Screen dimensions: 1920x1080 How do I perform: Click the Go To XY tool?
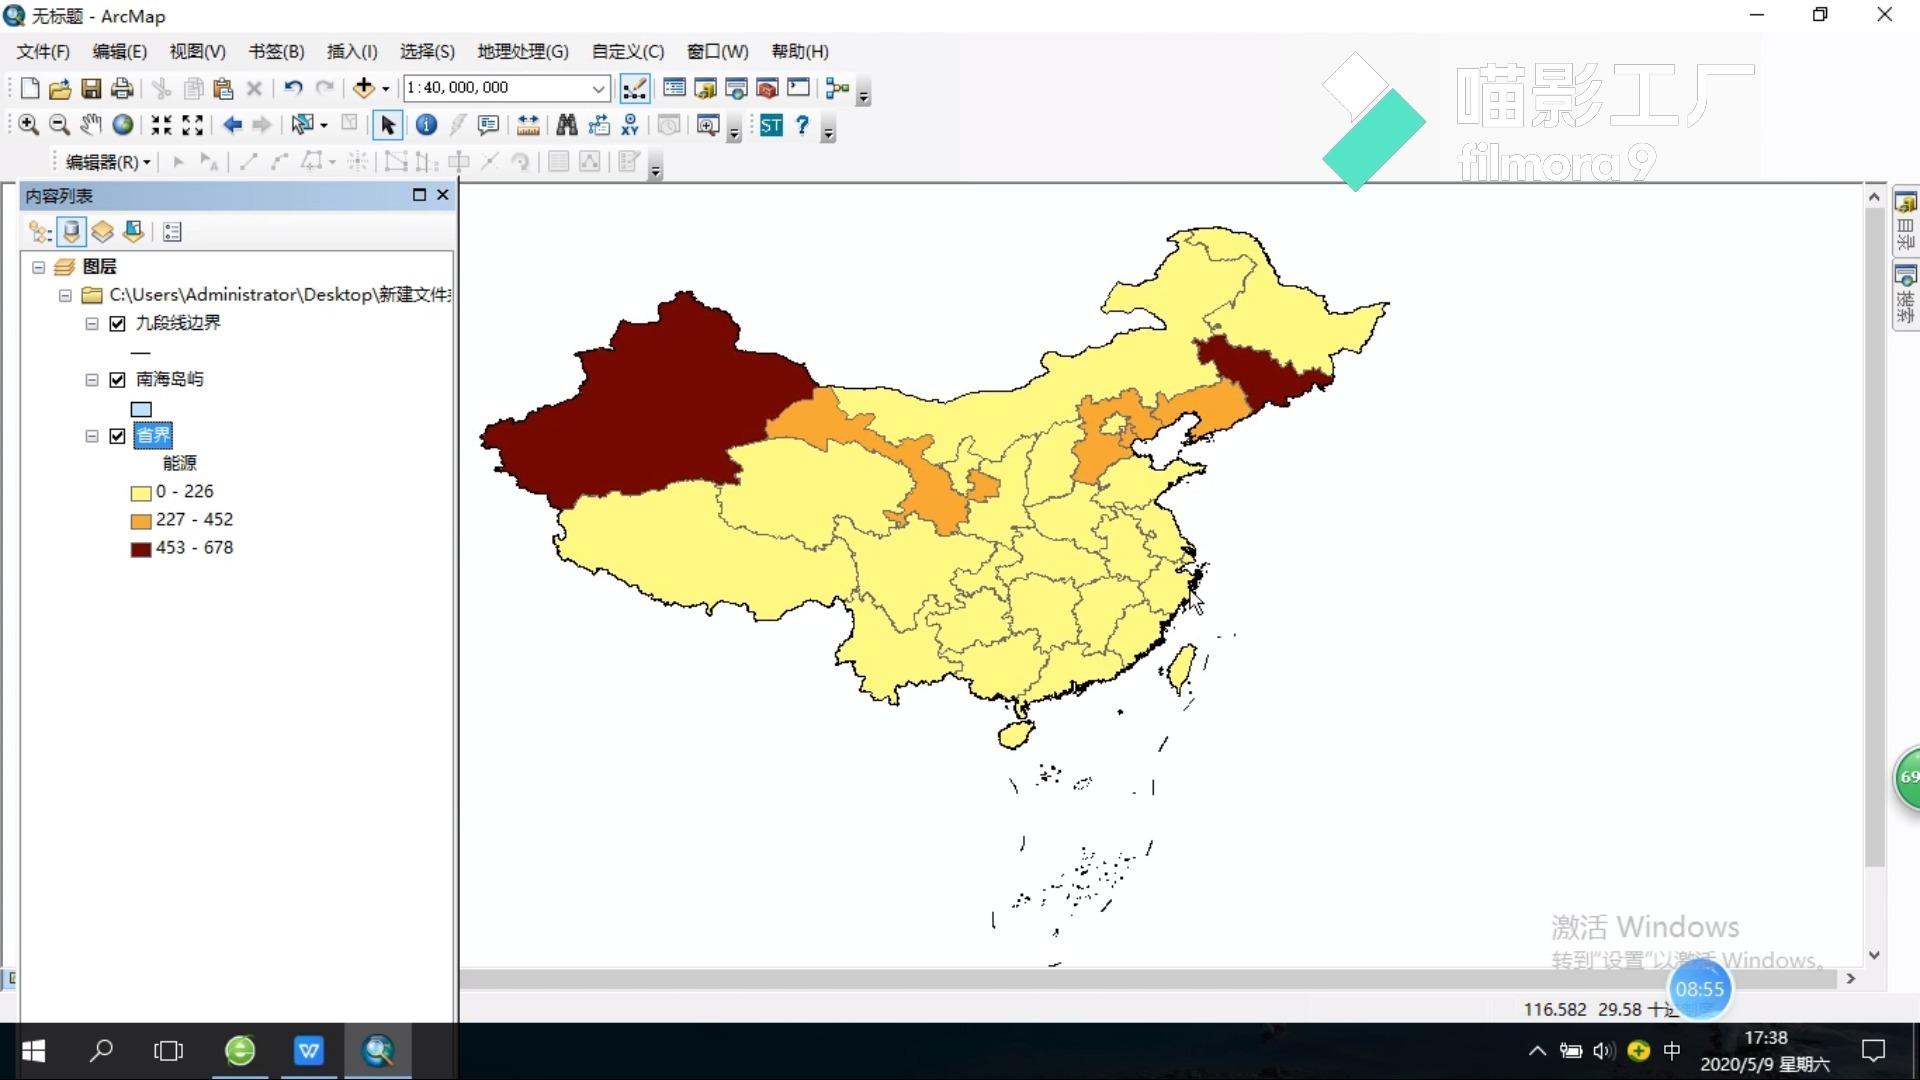(x=630, y=125)
